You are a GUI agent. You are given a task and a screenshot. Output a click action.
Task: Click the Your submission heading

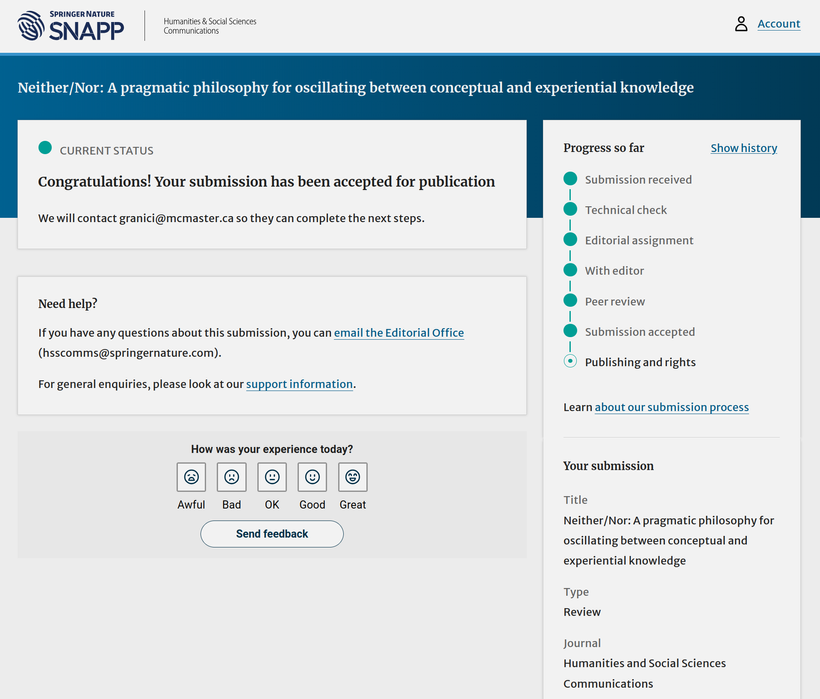[x=608, y=466]
